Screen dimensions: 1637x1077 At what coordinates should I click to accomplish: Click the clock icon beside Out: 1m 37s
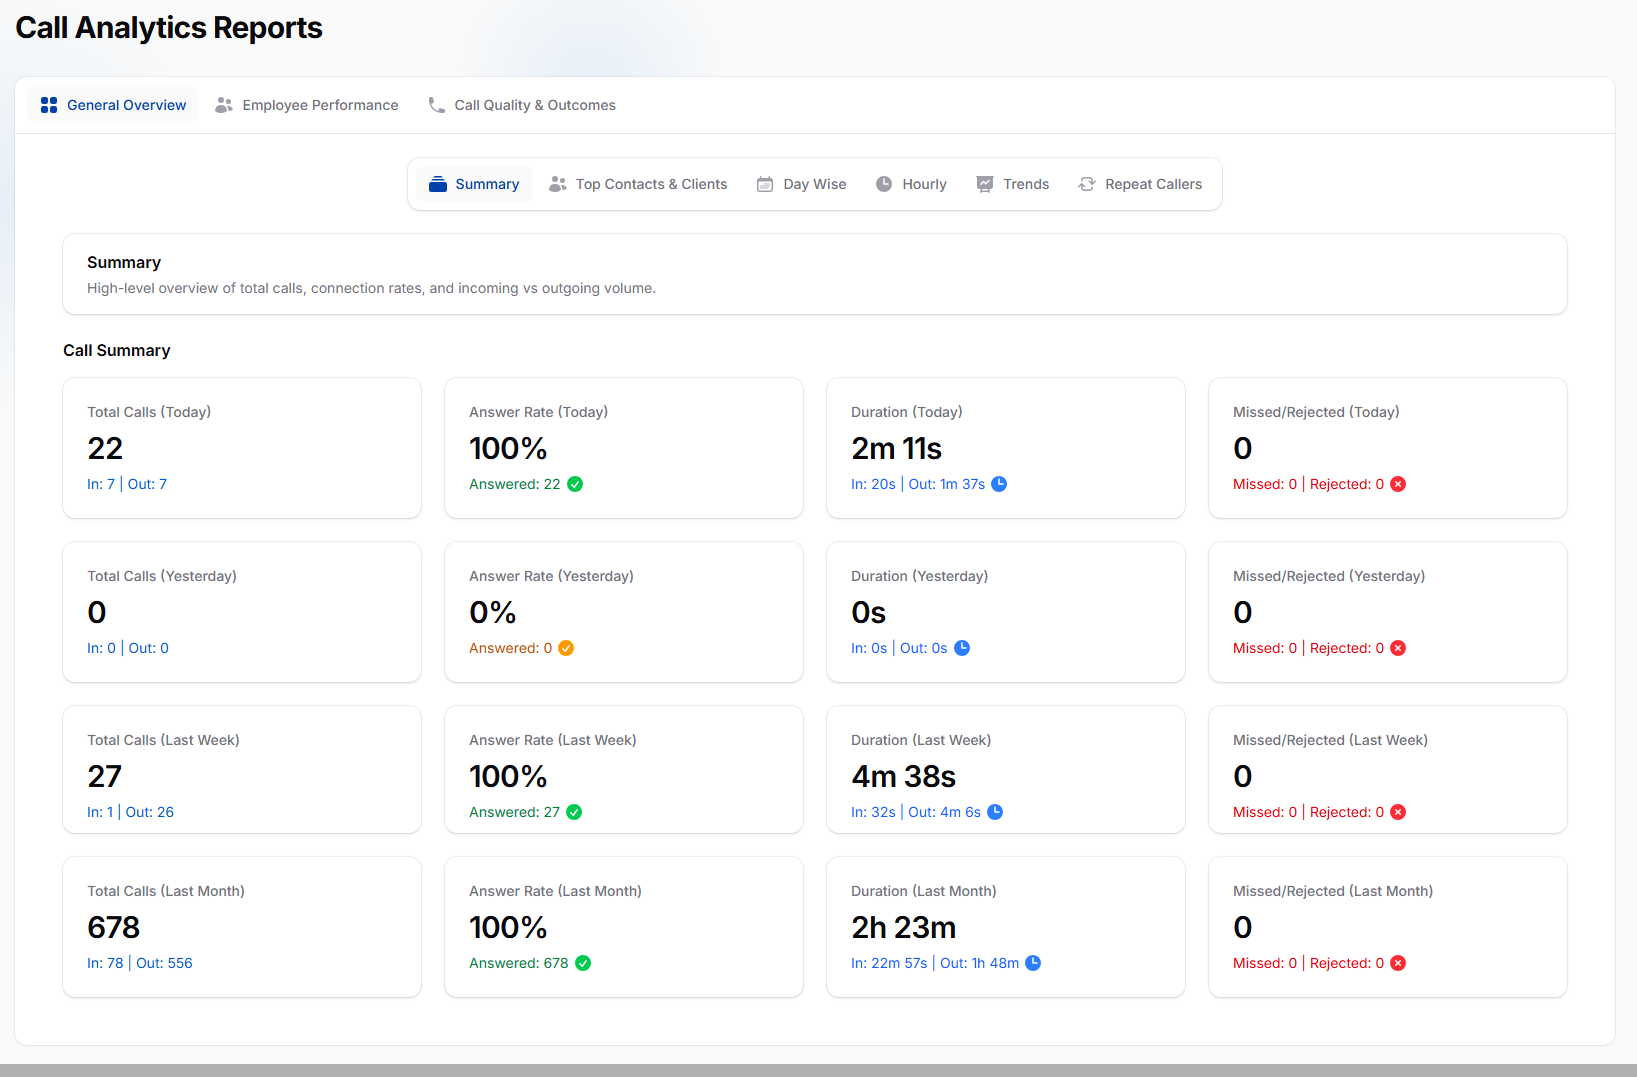999,484
